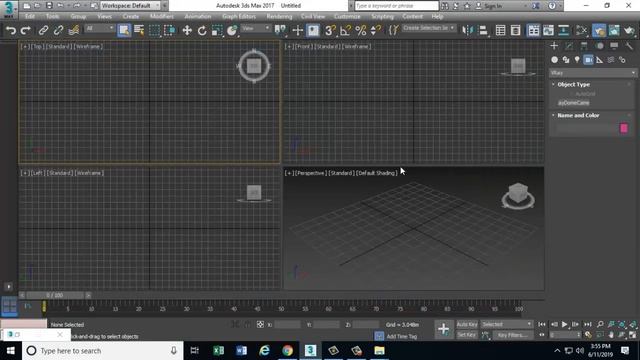The height and width of the screenshot is (360, 640).
Task: Pick the Rectangular Selection Region tool
Action: point(154,30)
